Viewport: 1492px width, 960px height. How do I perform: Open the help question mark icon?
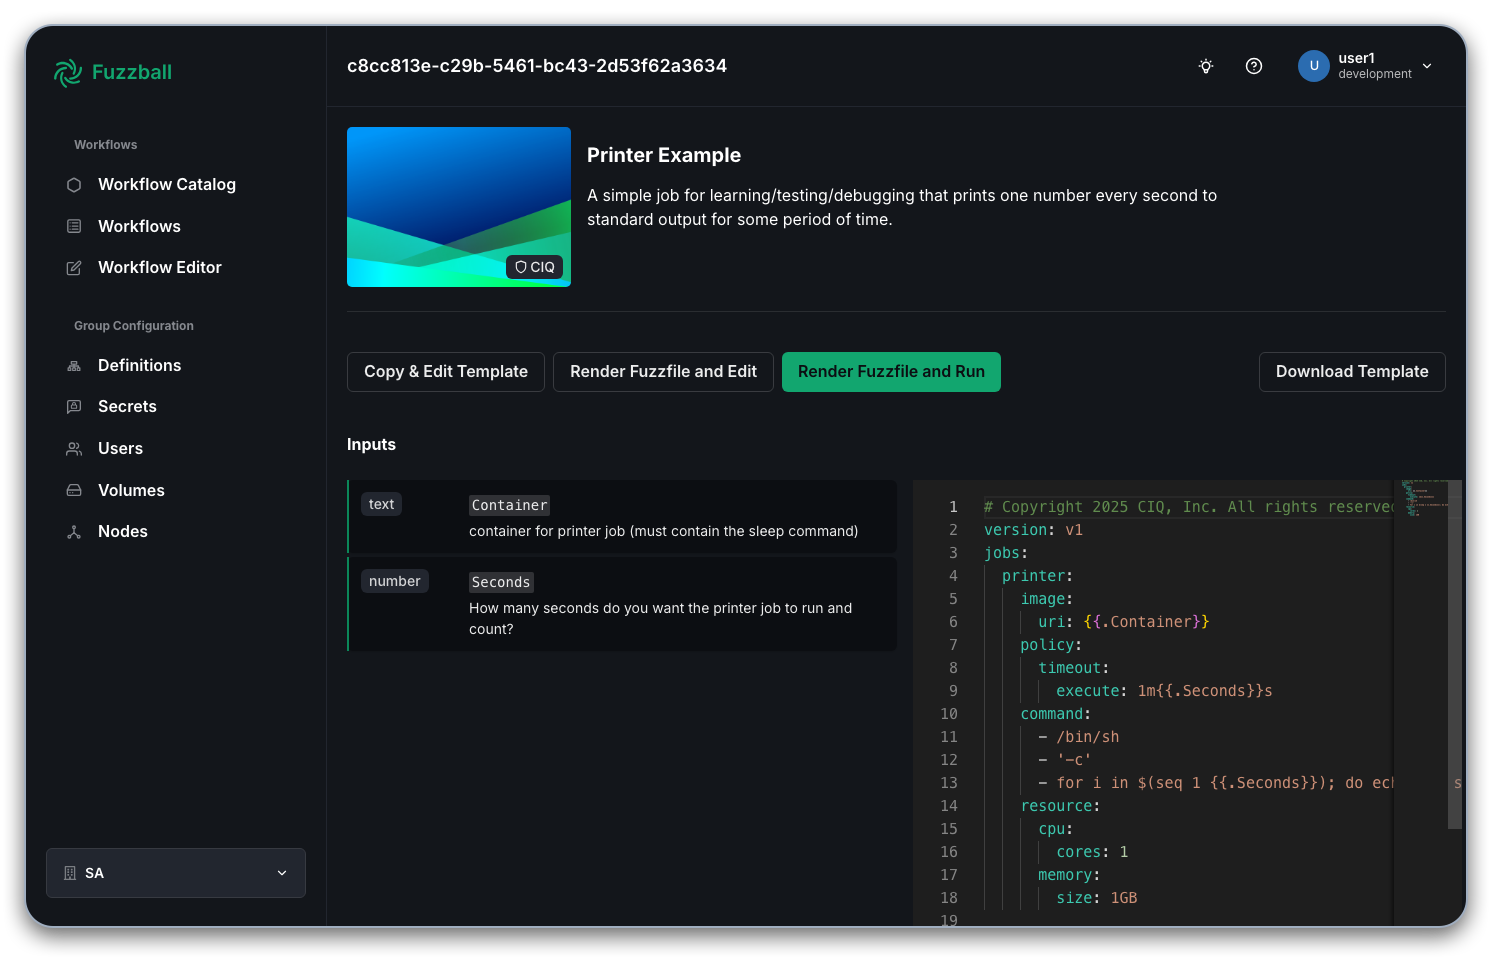(1254, 66)
